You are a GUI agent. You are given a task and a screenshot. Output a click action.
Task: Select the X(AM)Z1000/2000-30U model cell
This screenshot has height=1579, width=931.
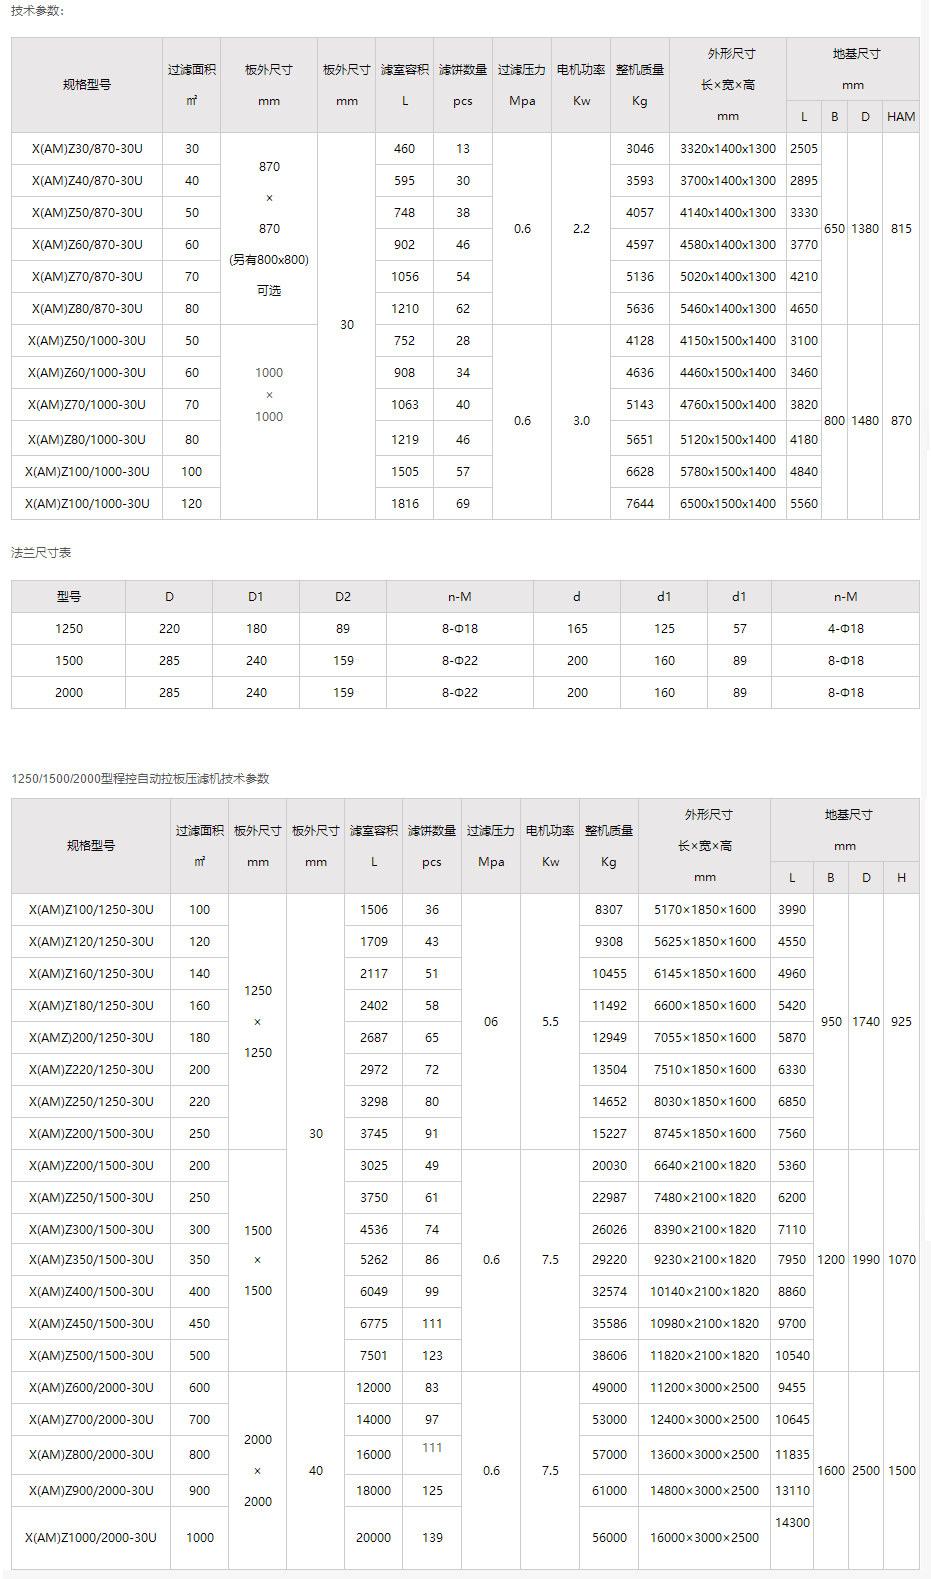(x=91, y=1538)
